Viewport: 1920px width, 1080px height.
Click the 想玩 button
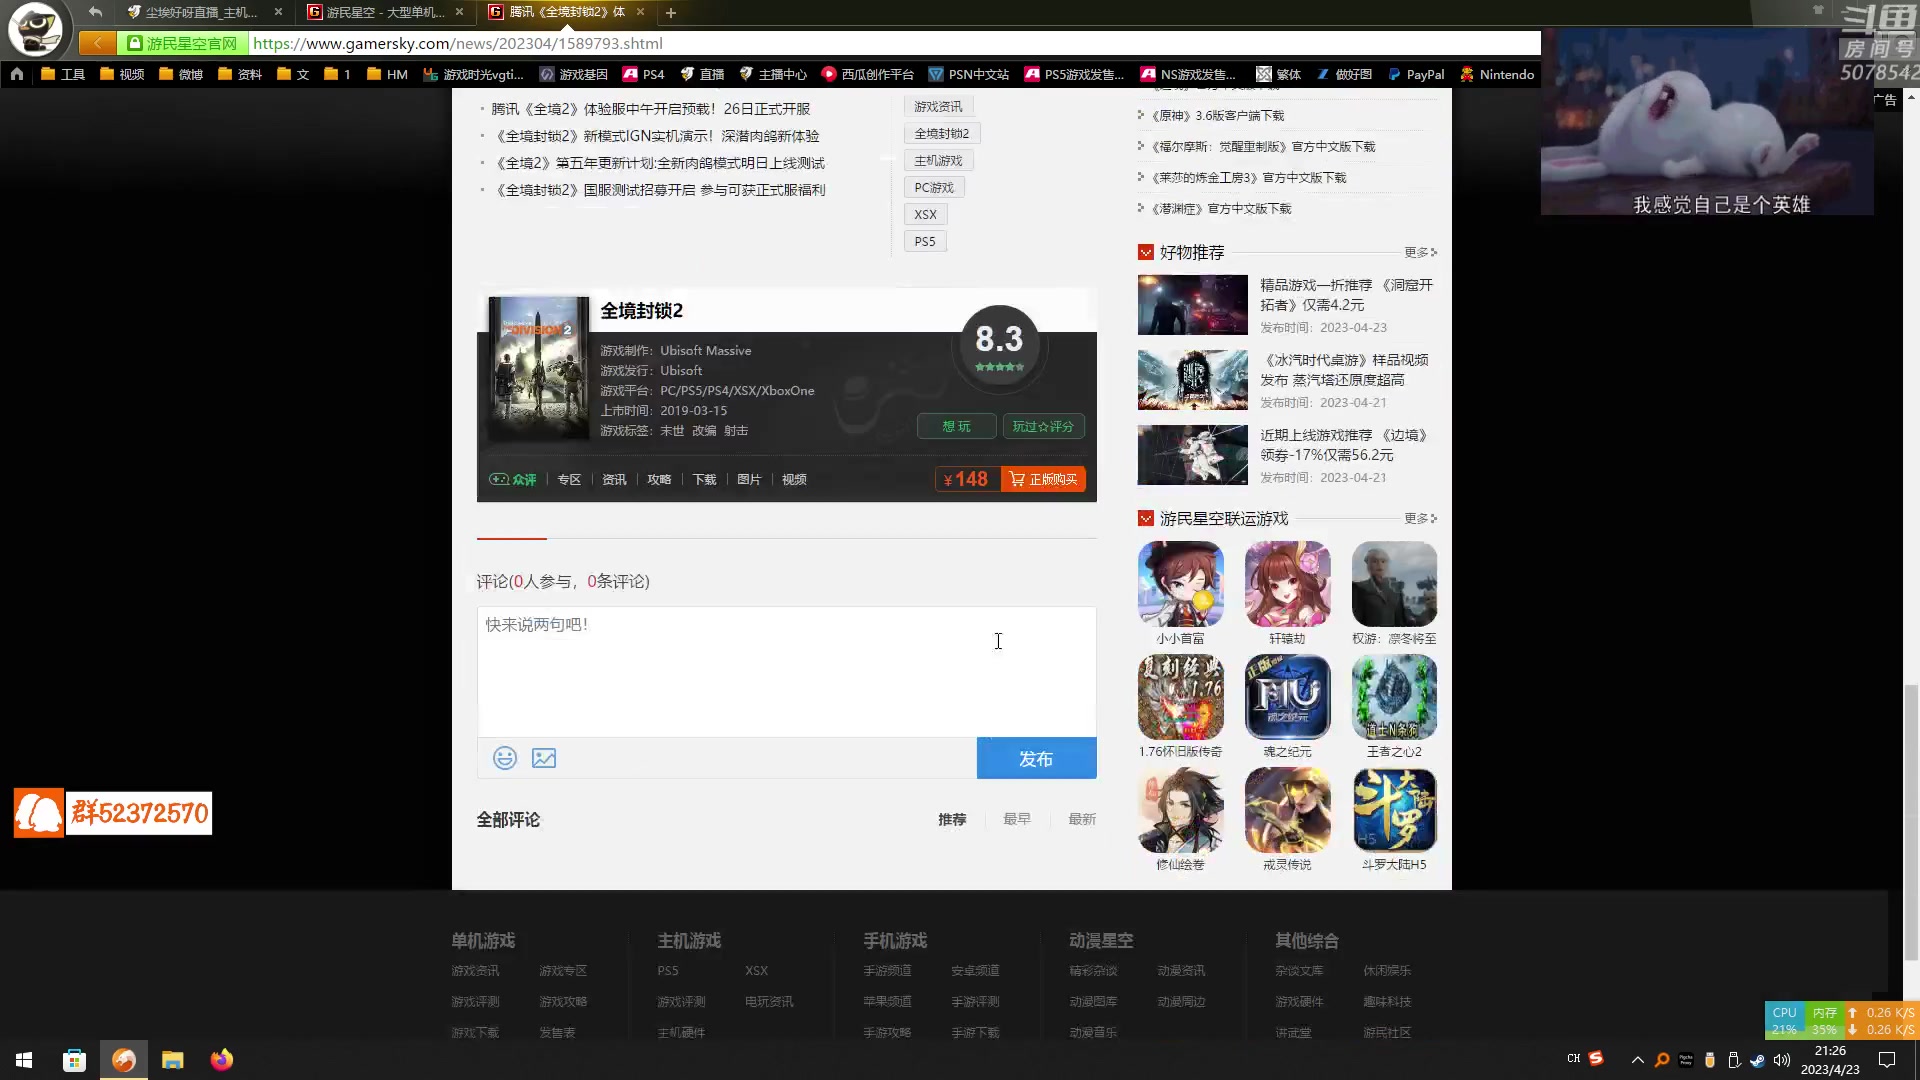(956, 426)
